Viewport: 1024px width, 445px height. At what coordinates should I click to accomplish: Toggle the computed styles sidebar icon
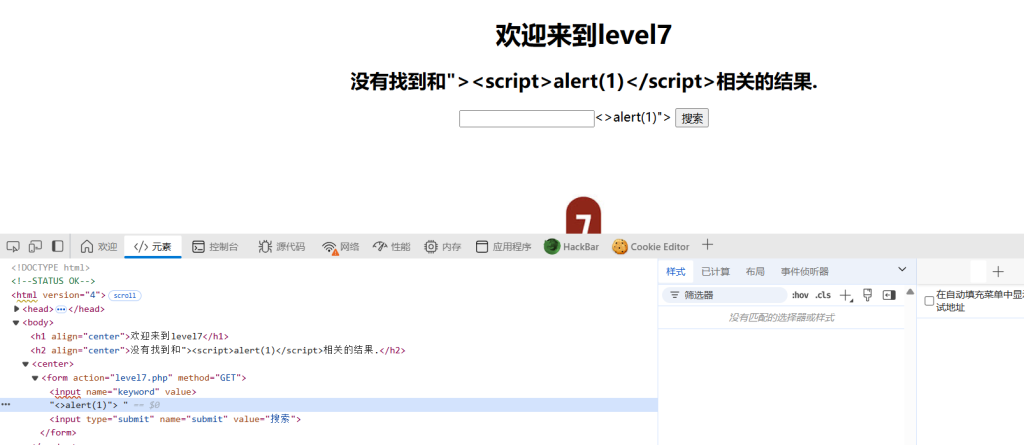(x=889, y=295)
